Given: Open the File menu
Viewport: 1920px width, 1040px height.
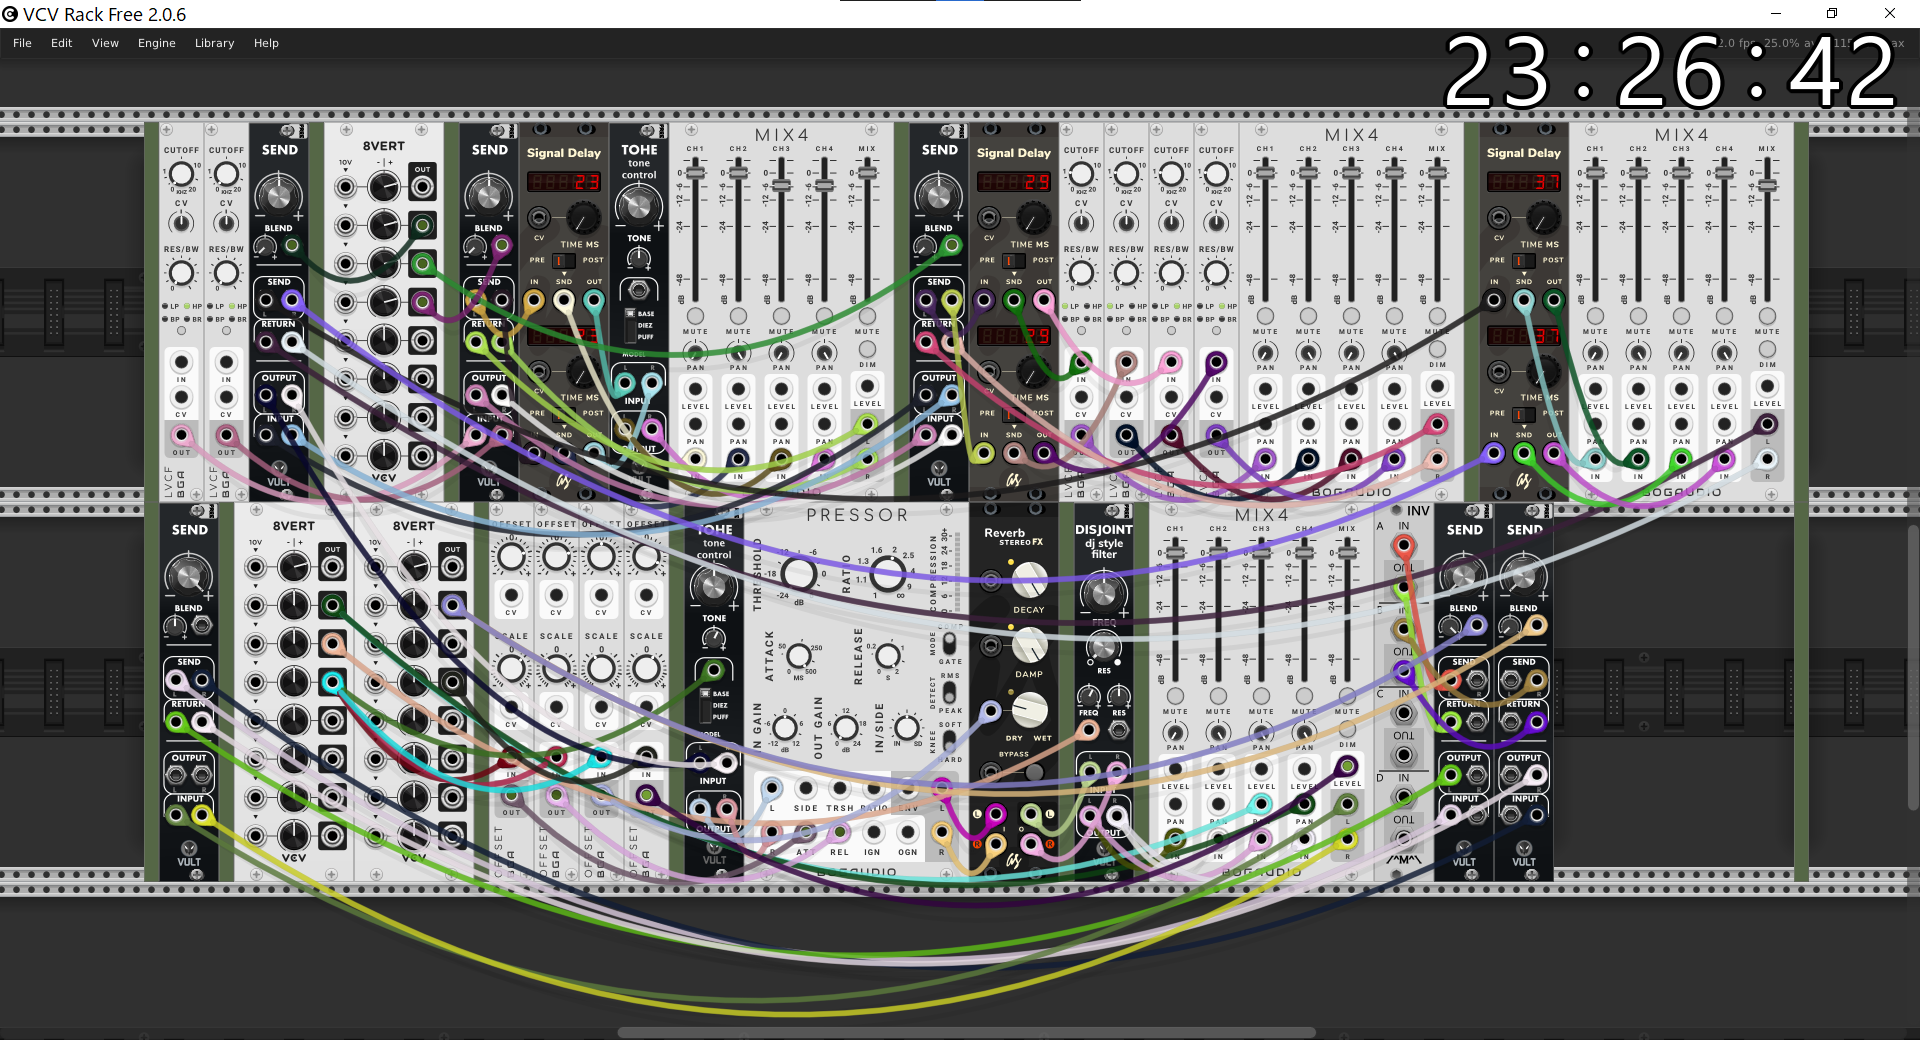Looking at the screenshot, I should pyautogui.click(x=22, y=43).
